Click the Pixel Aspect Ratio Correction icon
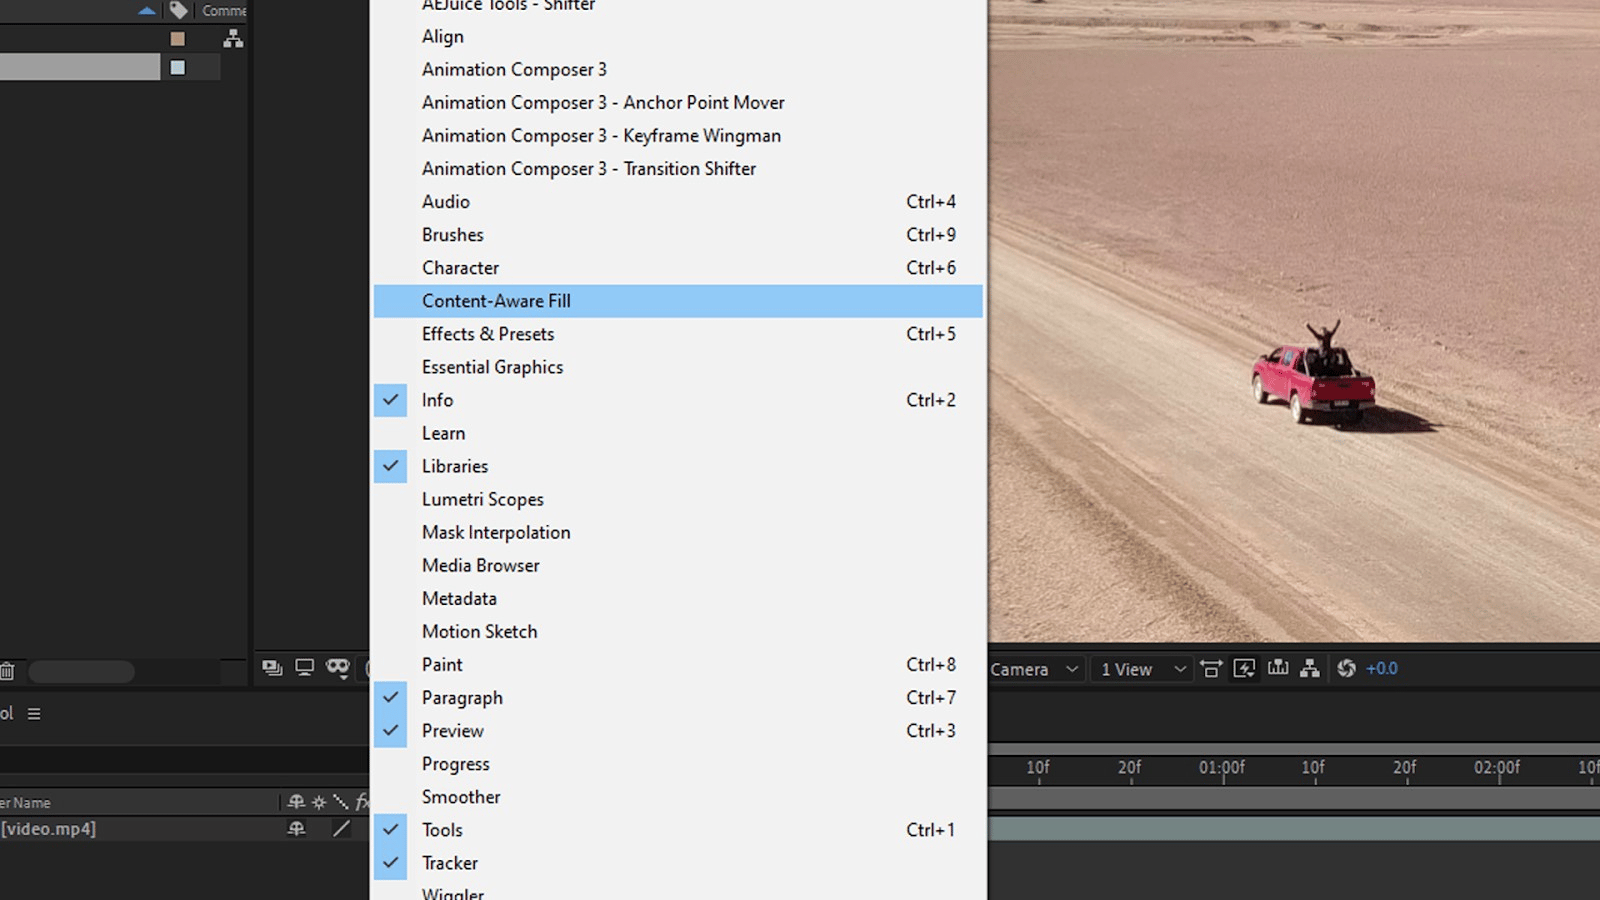 [x=1211, y=669]
